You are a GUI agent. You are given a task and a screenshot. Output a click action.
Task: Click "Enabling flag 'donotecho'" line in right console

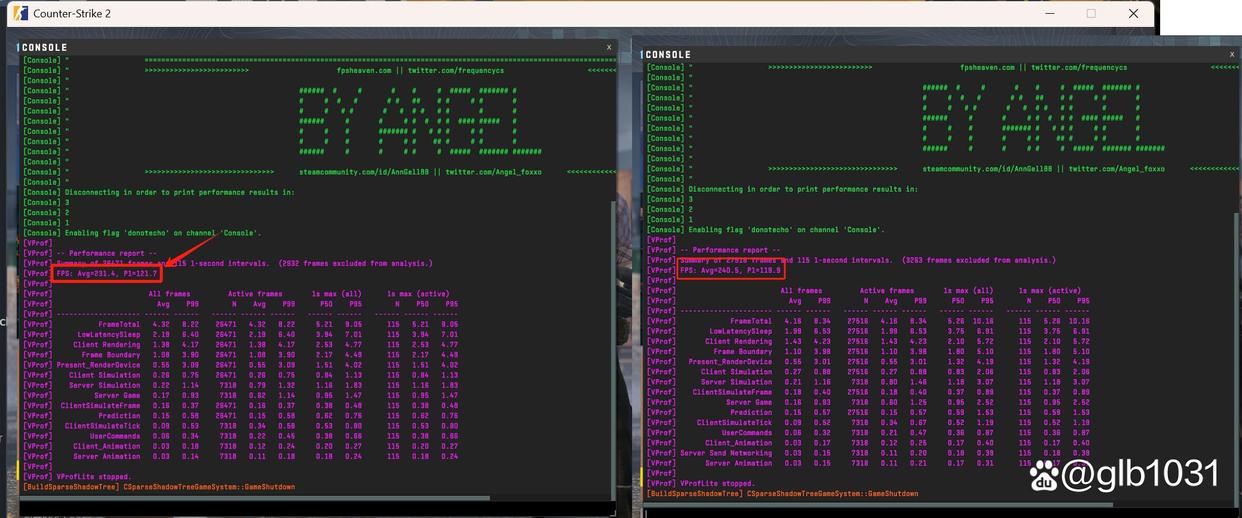pyautogui.click(x=766, y=230)
